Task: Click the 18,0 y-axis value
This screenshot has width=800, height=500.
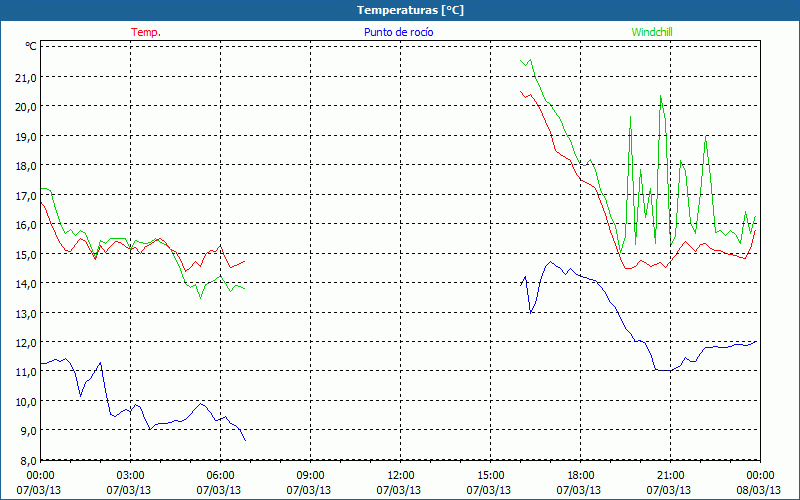Action: [27, 166]
